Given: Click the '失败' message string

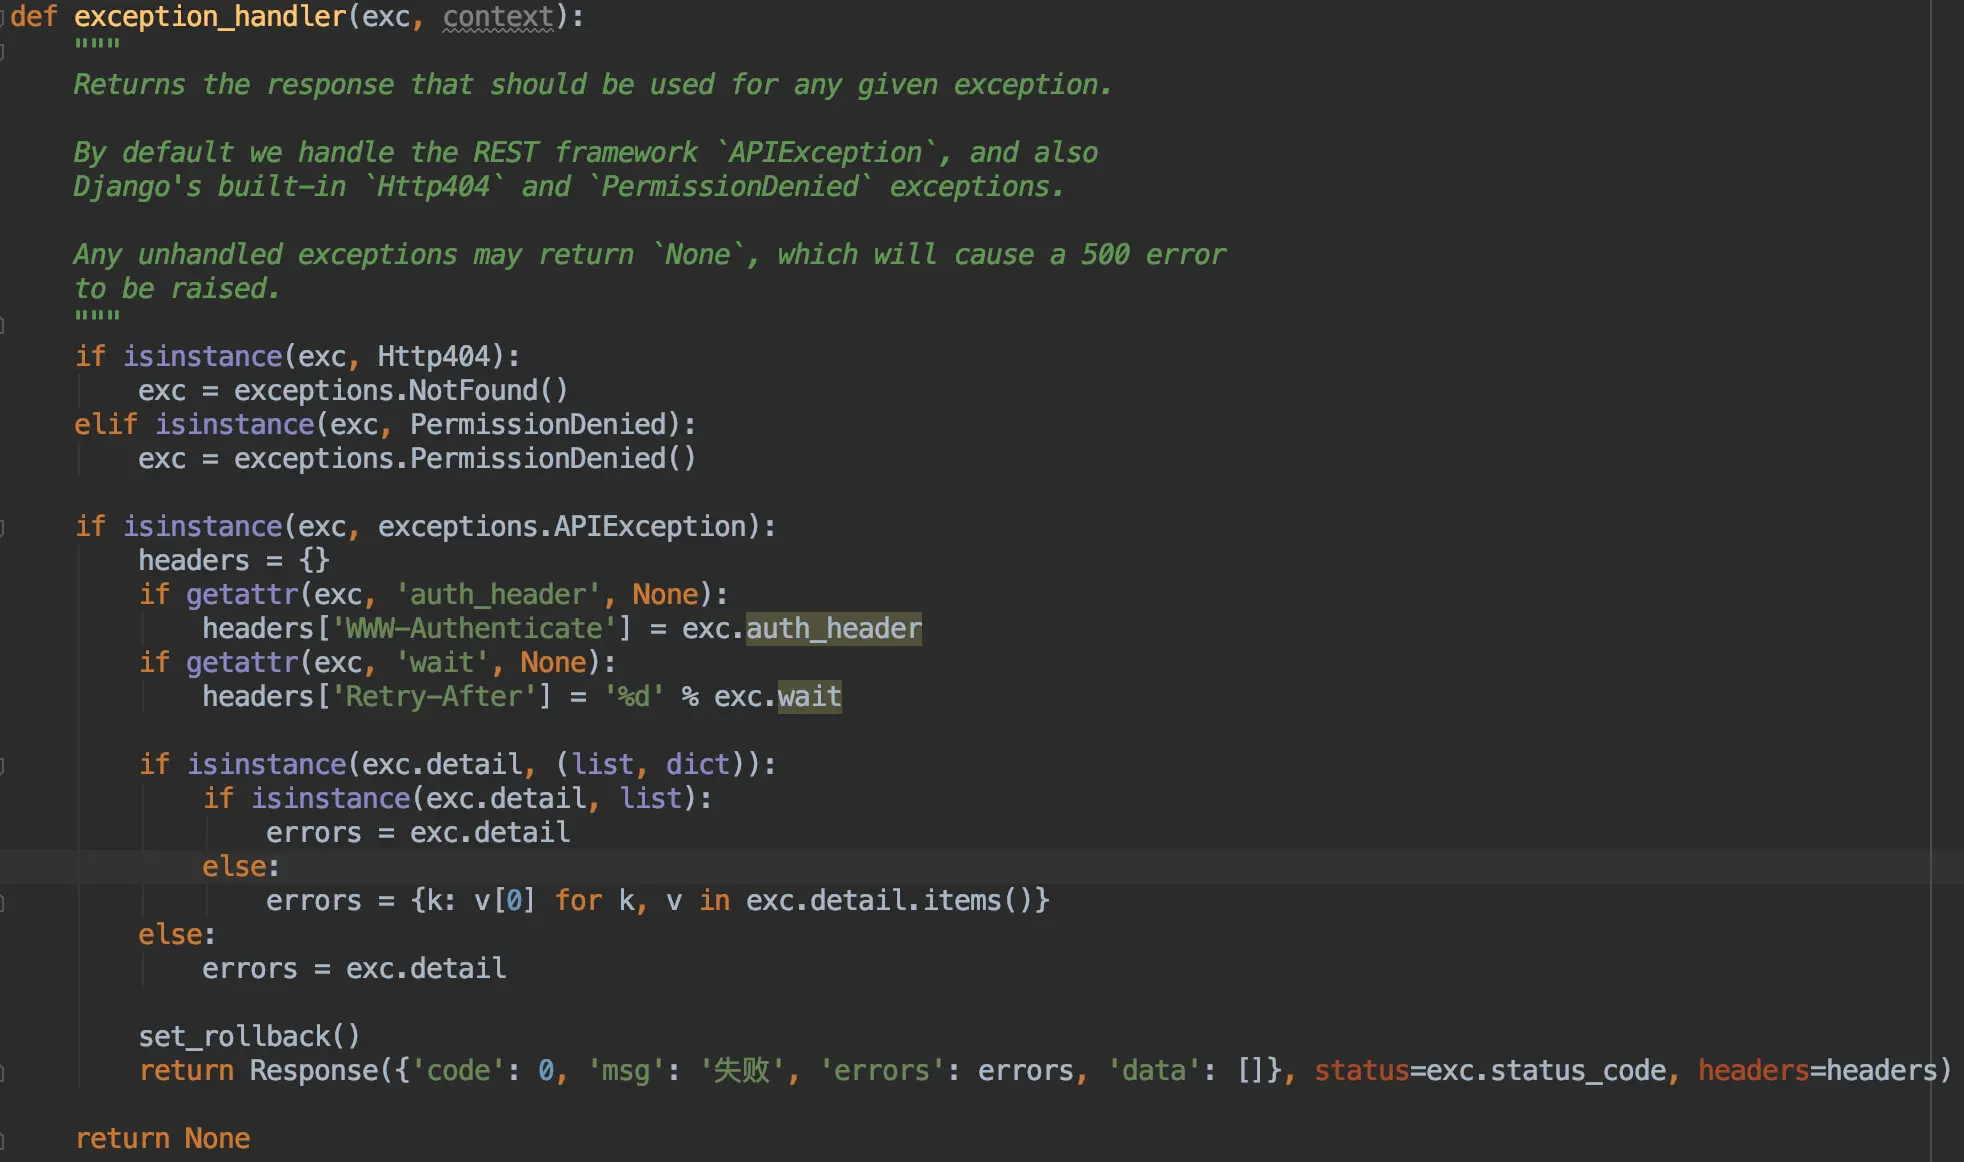Looking at the screenshot, I should [x=742, y=1071].
